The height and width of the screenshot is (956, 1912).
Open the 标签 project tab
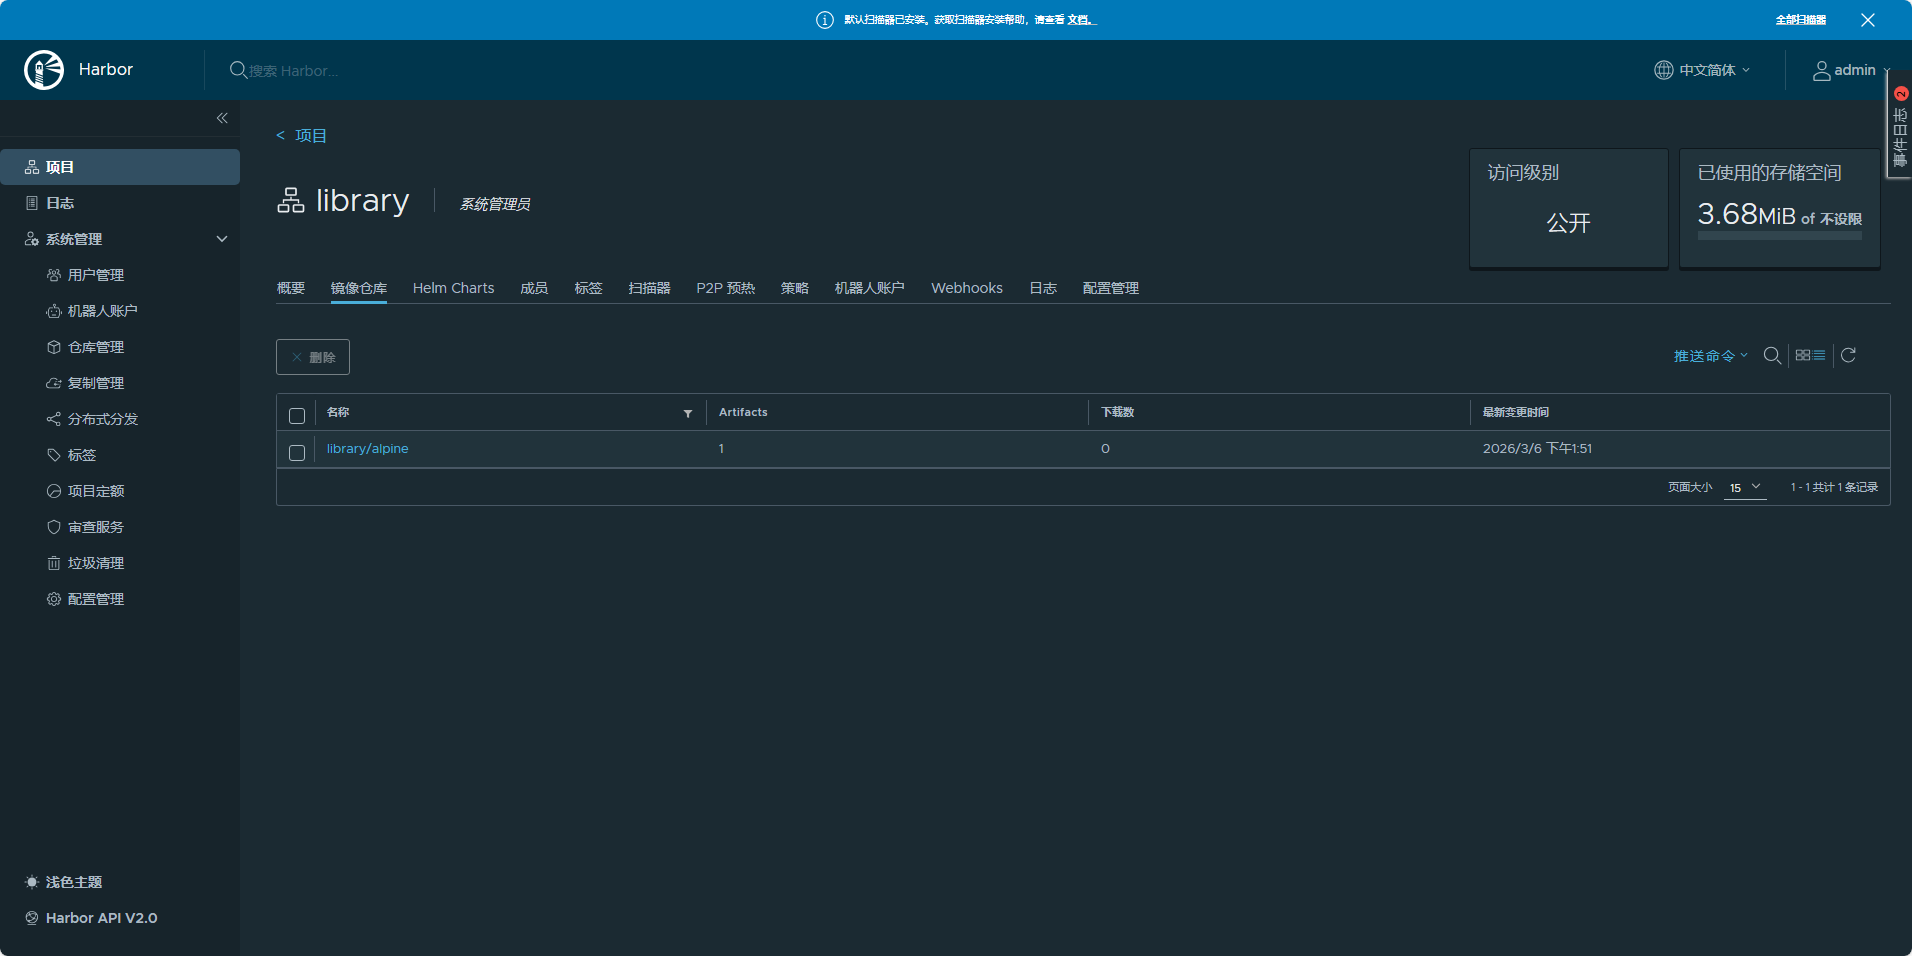click(x=588, y=288)
